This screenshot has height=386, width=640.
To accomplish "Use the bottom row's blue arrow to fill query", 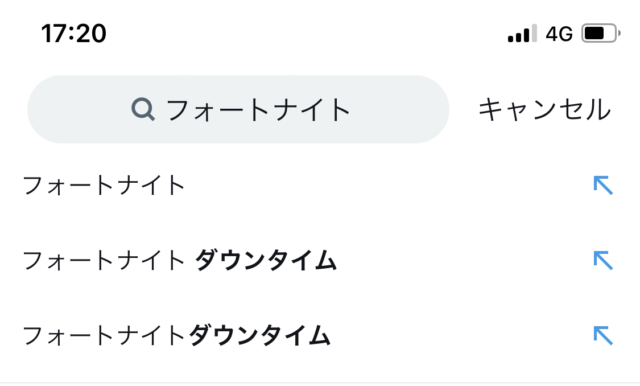I will click(x=603, y=335).
